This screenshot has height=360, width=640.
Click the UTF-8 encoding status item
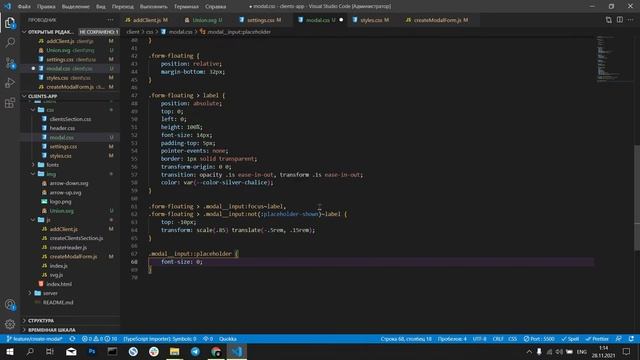pyautogui.click(x=479, y=339)
